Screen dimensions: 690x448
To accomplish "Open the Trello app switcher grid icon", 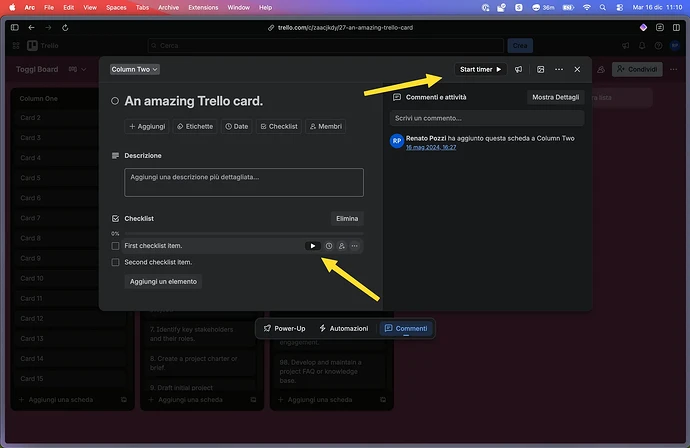I will (16, 46).
